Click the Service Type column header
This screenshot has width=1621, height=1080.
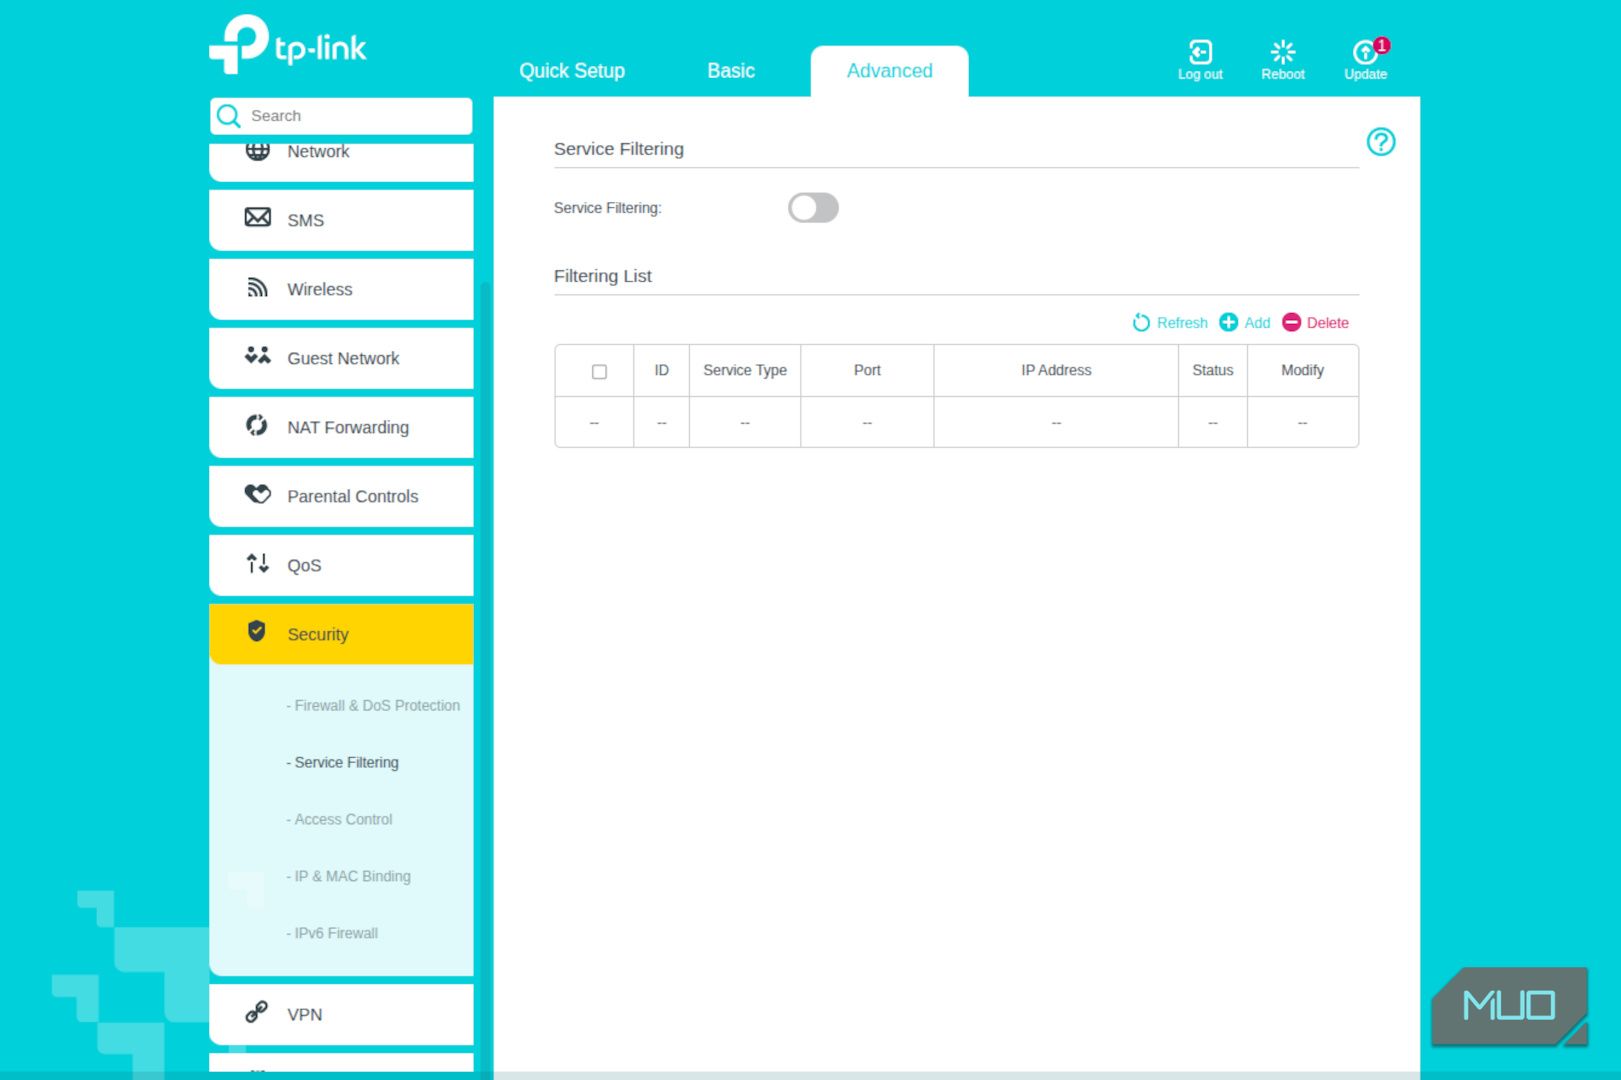point(745,370)
